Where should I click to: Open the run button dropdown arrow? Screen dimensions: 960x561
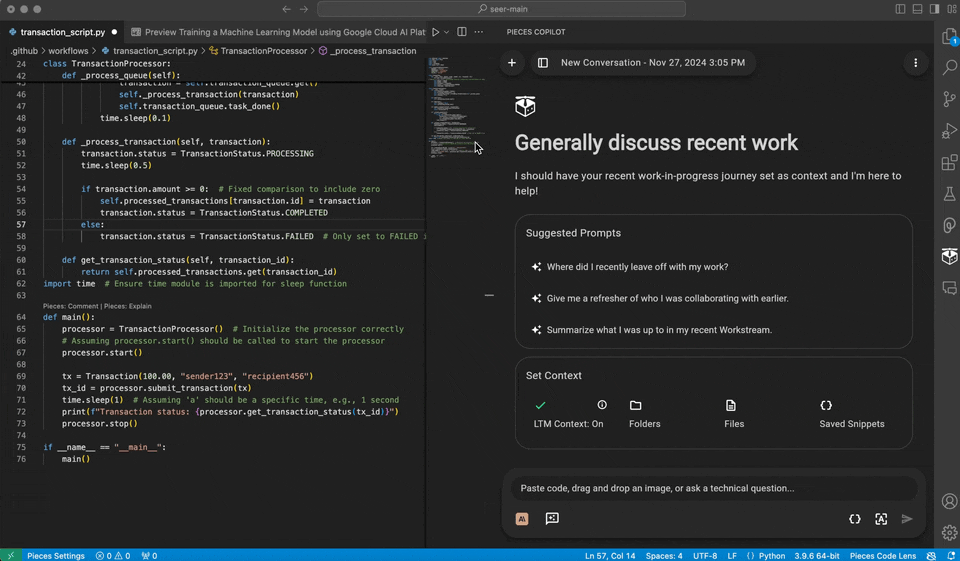pyautogui.click(x=446, y=32)
